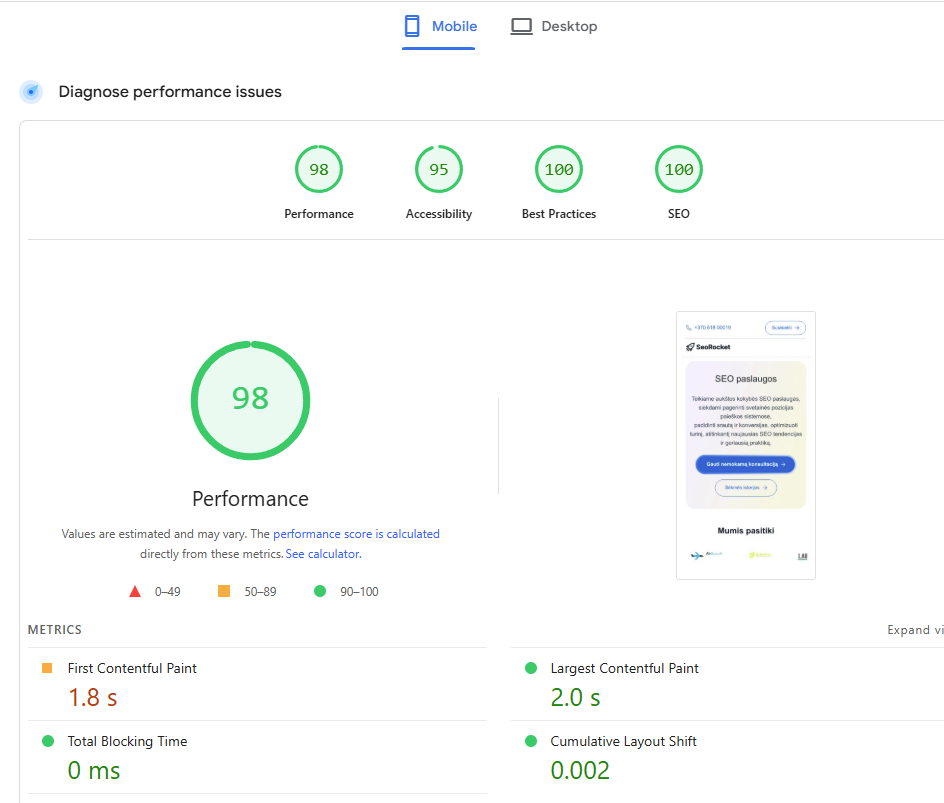This screenshot has height=803, width=944.
Task: Click the SEO gauge showing 100
Action: point(678,169)
